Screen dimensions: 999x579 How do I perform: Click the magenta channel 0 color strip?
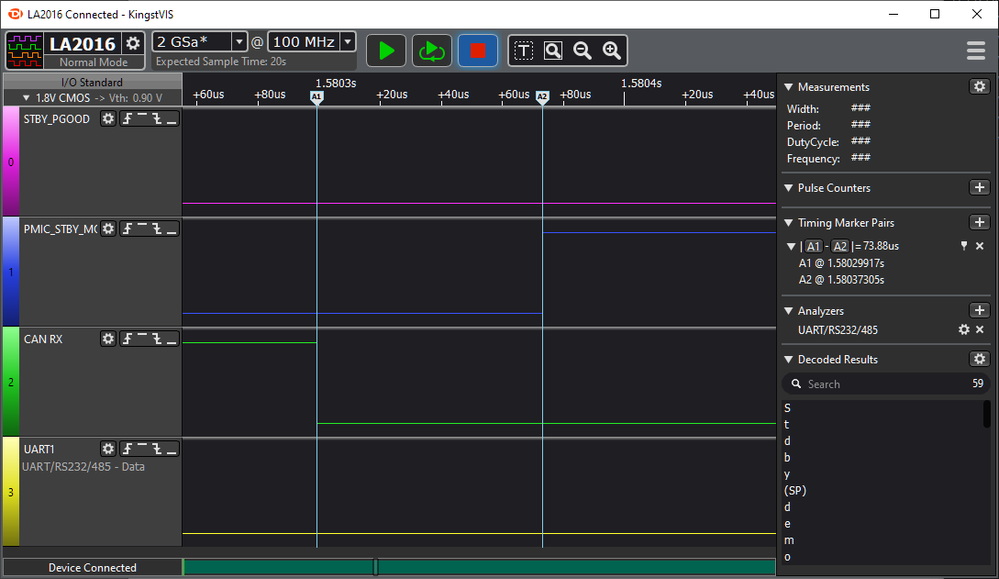(x=11, y=162)
